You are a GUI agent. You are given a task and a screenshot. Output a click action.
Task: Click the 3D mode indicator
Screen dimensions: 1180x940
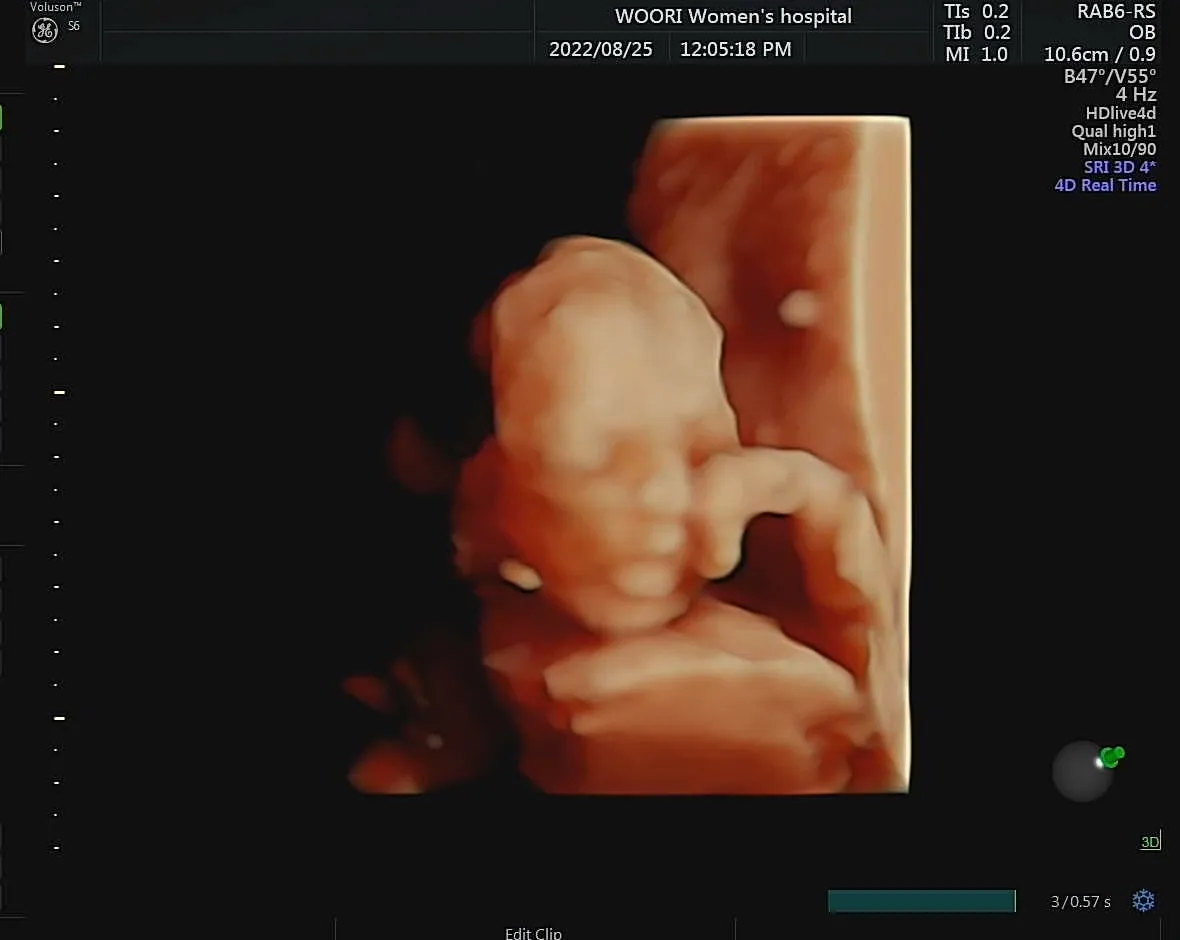(x=1150, y=841)
